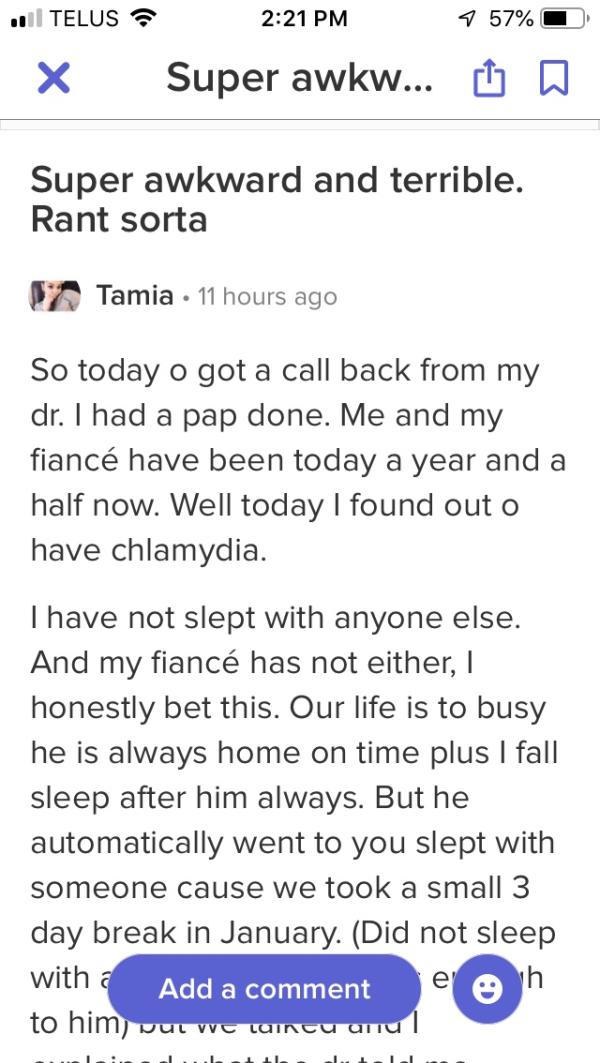Tap the 2:21 PM clock
The image size is (600, 1063).
coord(304,18)
